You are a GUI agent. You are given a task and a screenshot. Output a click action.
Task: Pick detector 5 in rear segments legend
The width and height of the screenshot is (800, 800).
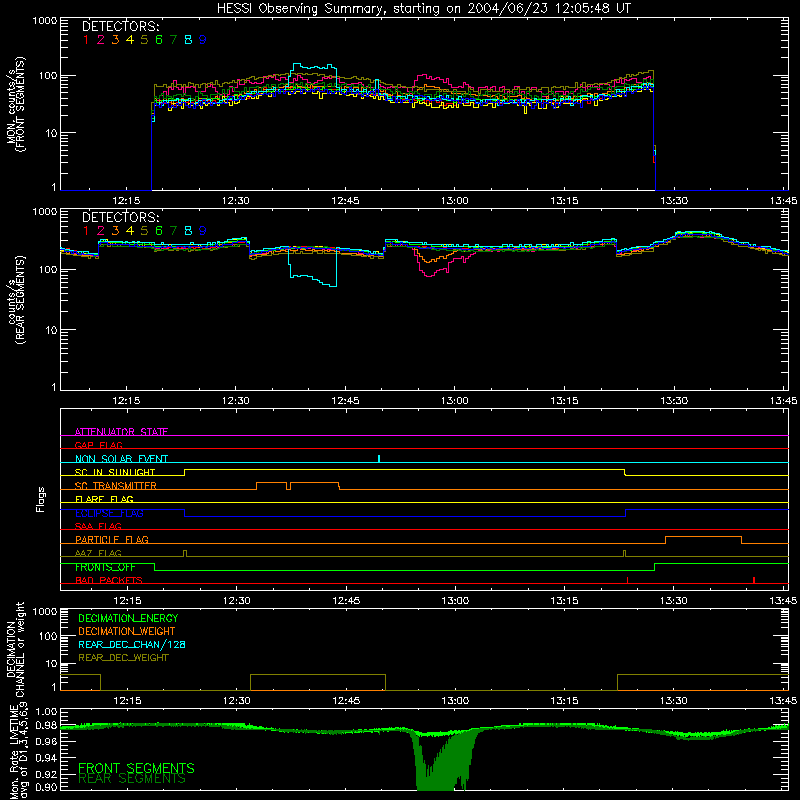pos(144,231)
